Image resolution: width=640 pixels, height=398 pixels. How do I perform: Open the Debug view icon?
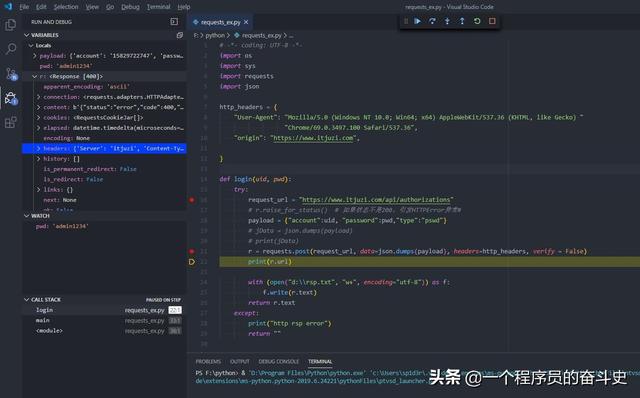pyautogui.click(x=11, y=98)
